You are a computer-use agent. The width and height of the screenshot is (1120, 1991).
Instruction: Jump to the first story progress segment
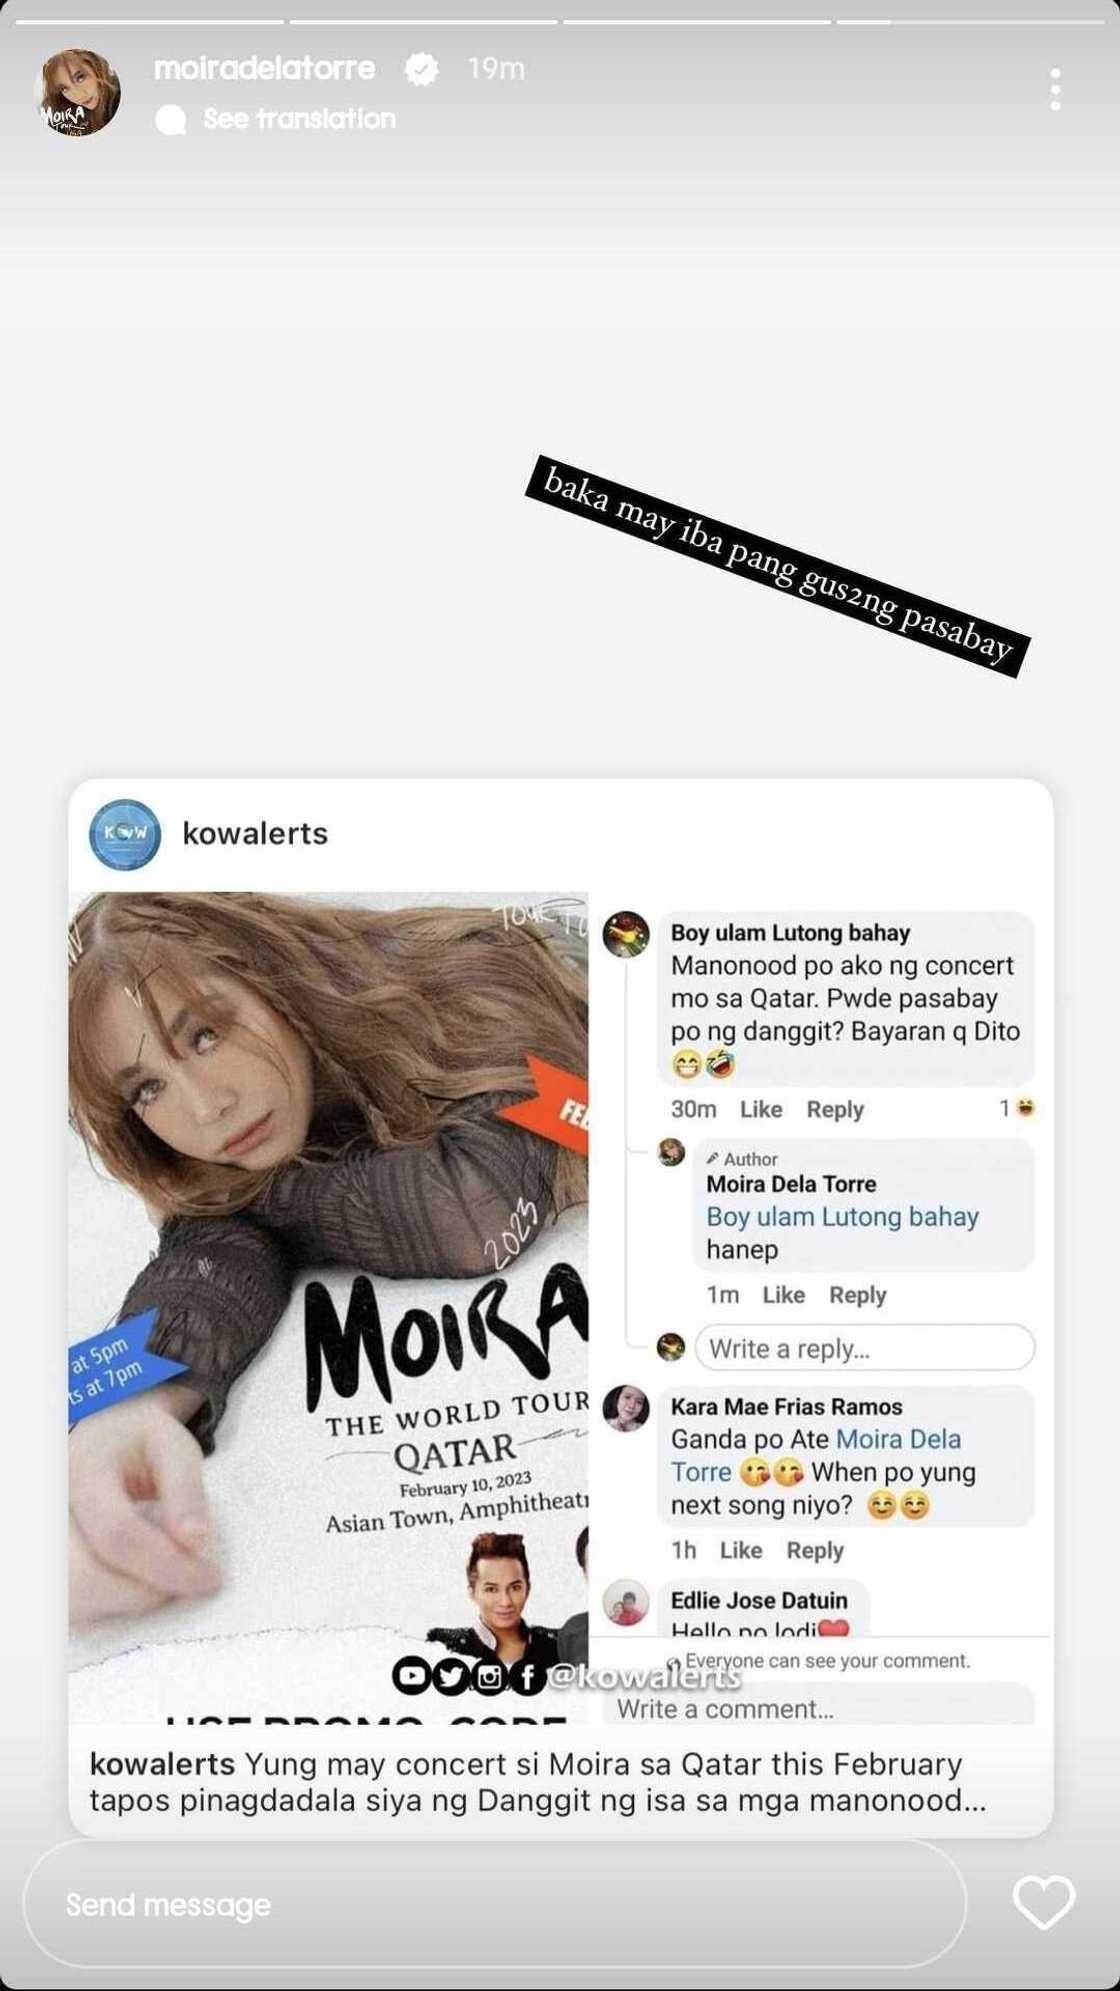pos(150,21)
